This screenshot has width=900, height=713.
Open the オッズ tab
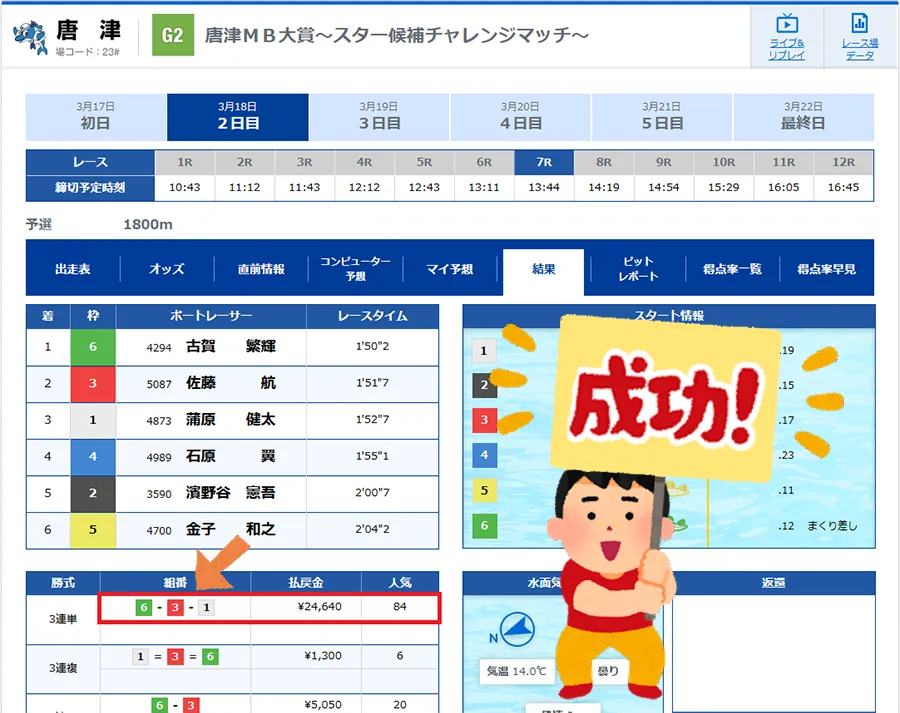tap(167, 269)
